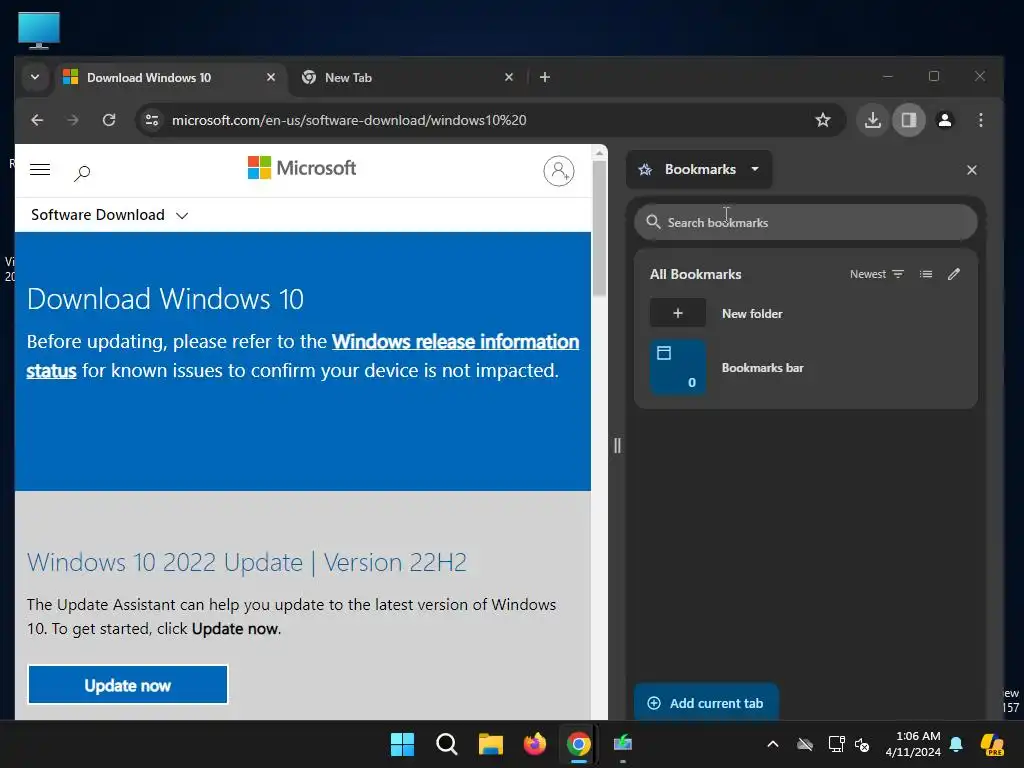Viewport: 1024px width, 768px height.
Task: Open Microsoft site hamburger menu
Action: [40, 170]
